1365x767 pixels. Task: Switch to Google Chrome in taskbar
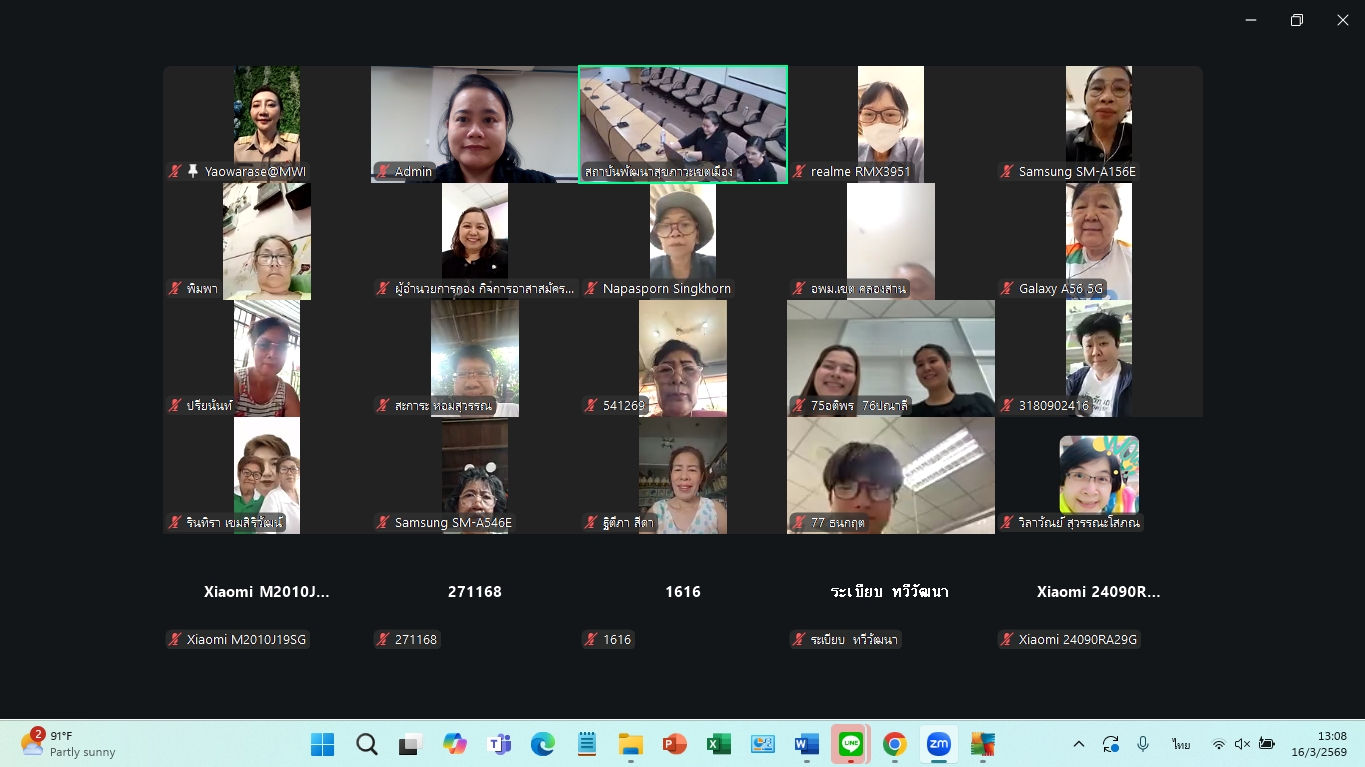point(894,744)
